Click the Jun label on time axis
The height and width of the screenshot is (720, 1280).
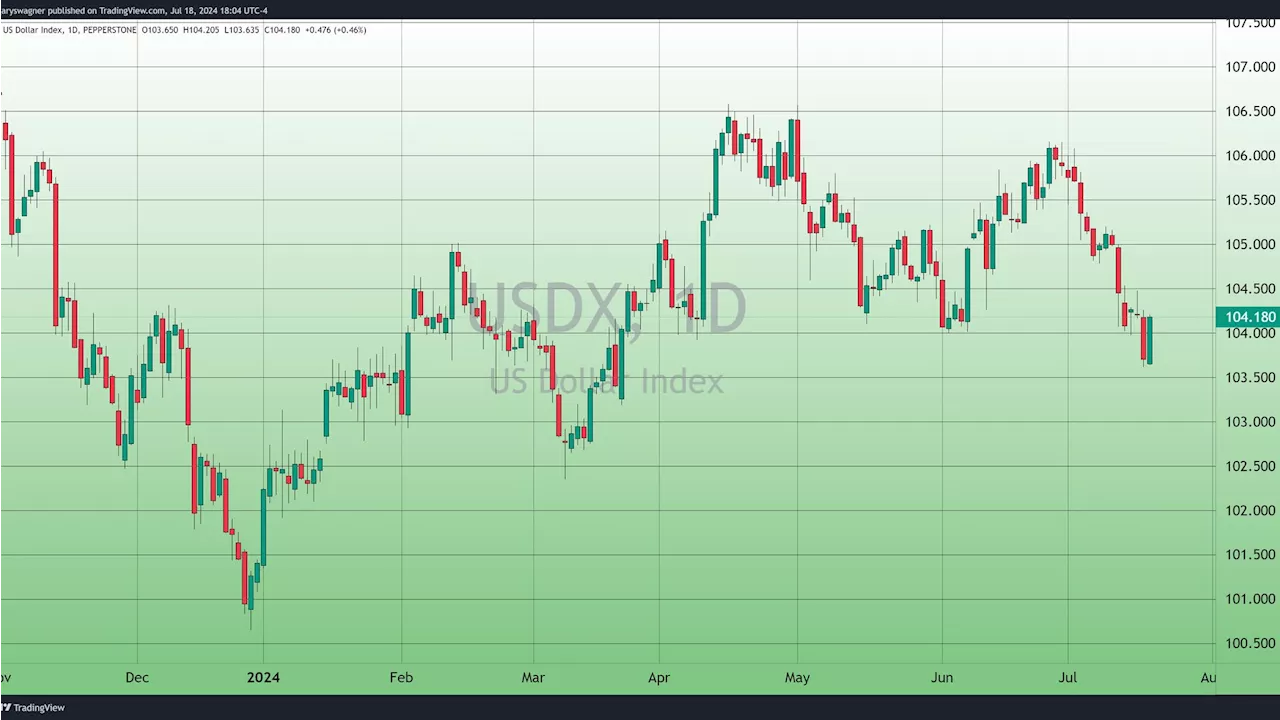[x=942, y=677]
